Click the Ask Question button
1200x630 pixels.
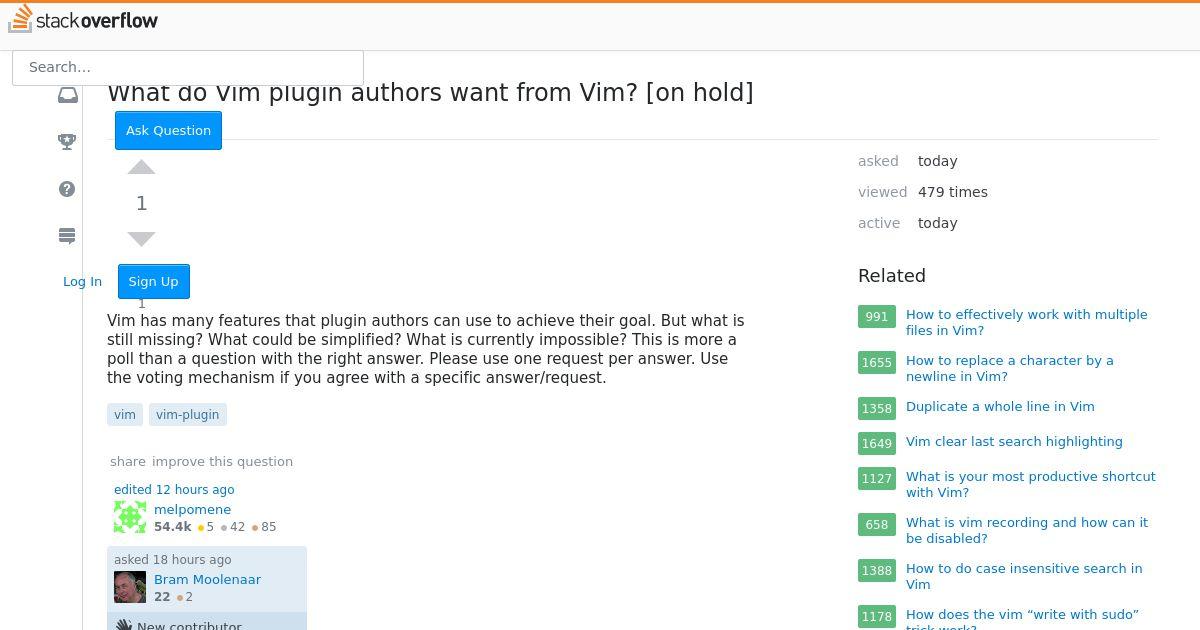tap(168, 130)
